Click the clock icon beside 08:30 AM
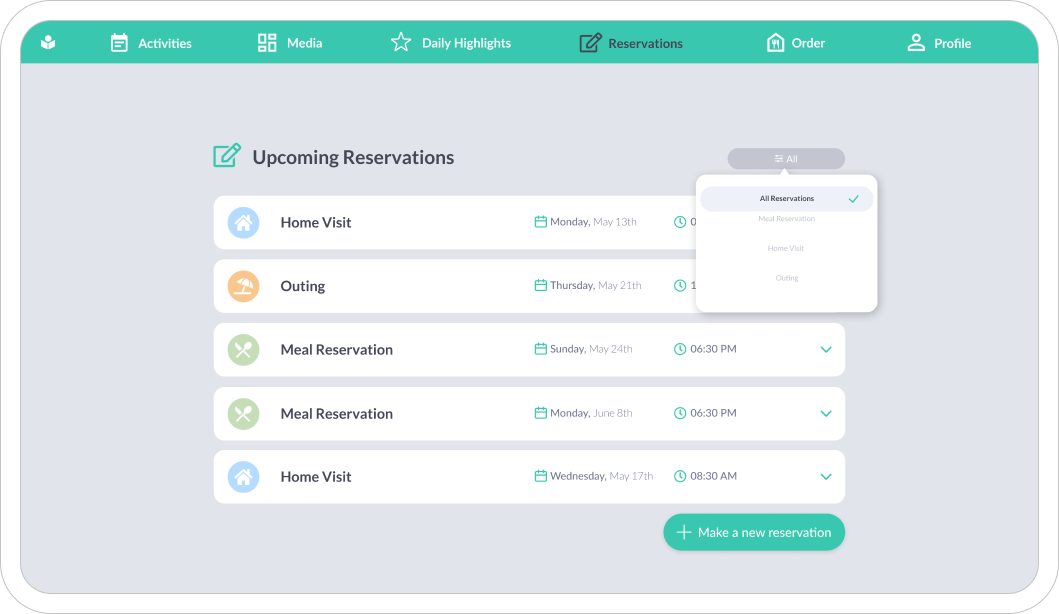 point(680,476)
